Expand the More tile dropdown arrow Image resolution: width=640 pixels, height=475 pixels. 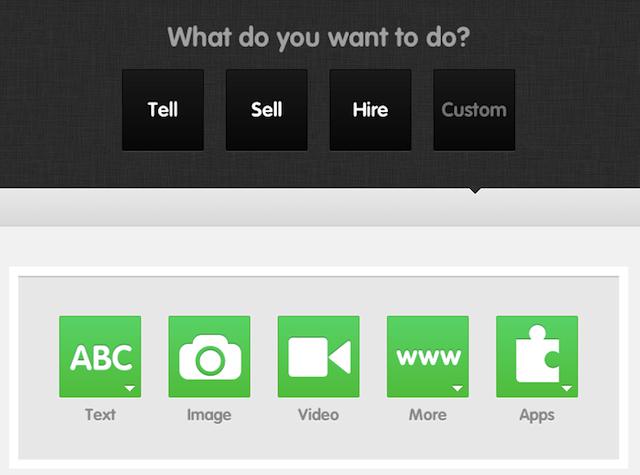(458, 388)
